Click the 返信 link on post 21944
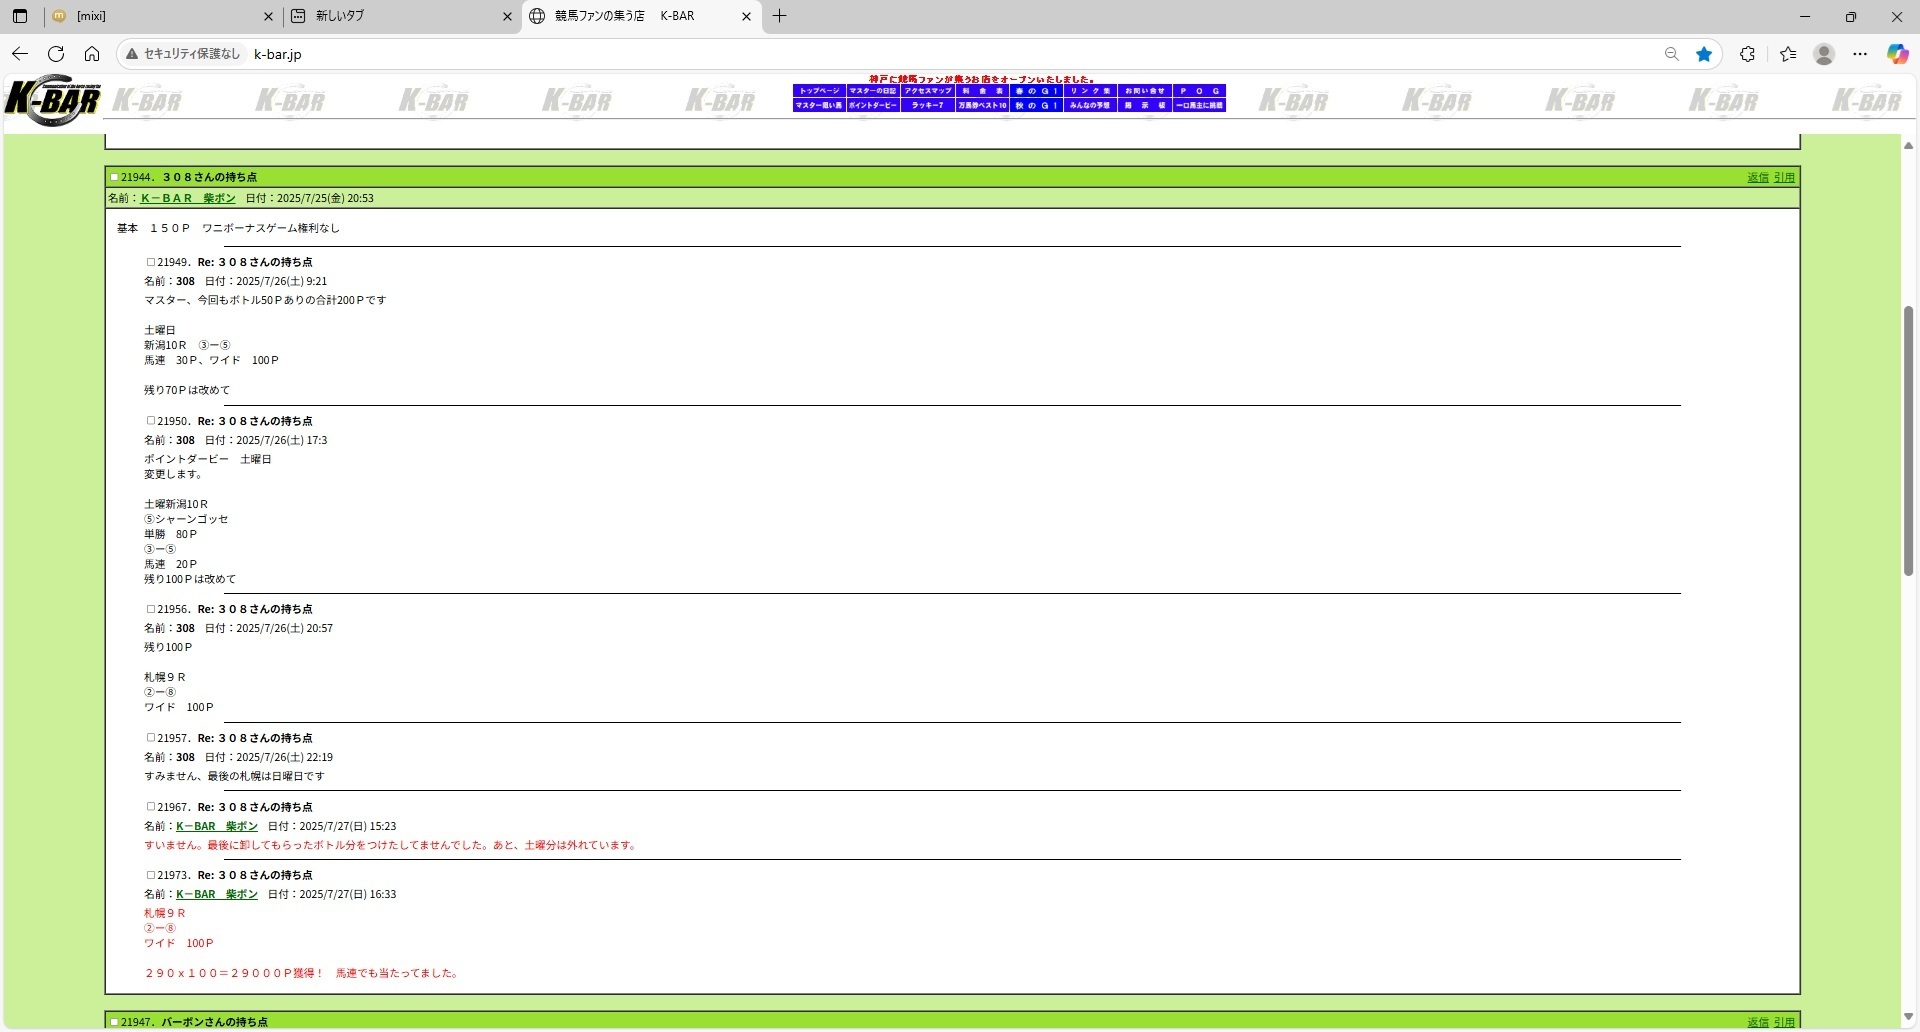This screenshot has height=1032, width=1920. pyautogui.click(x=1757, y=177)
